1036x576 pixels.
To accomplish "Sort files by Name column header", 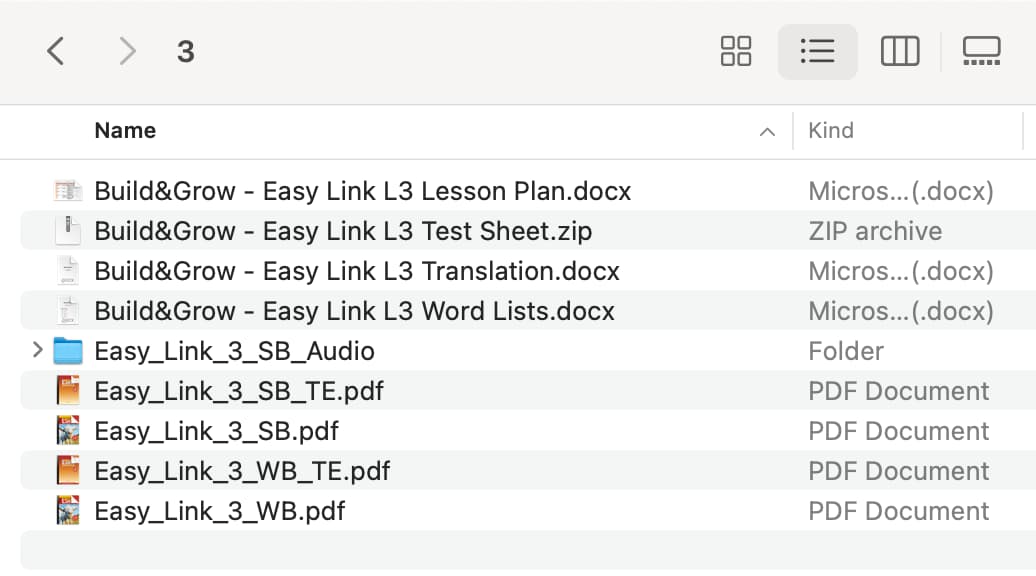I will (x=125, y=131).
